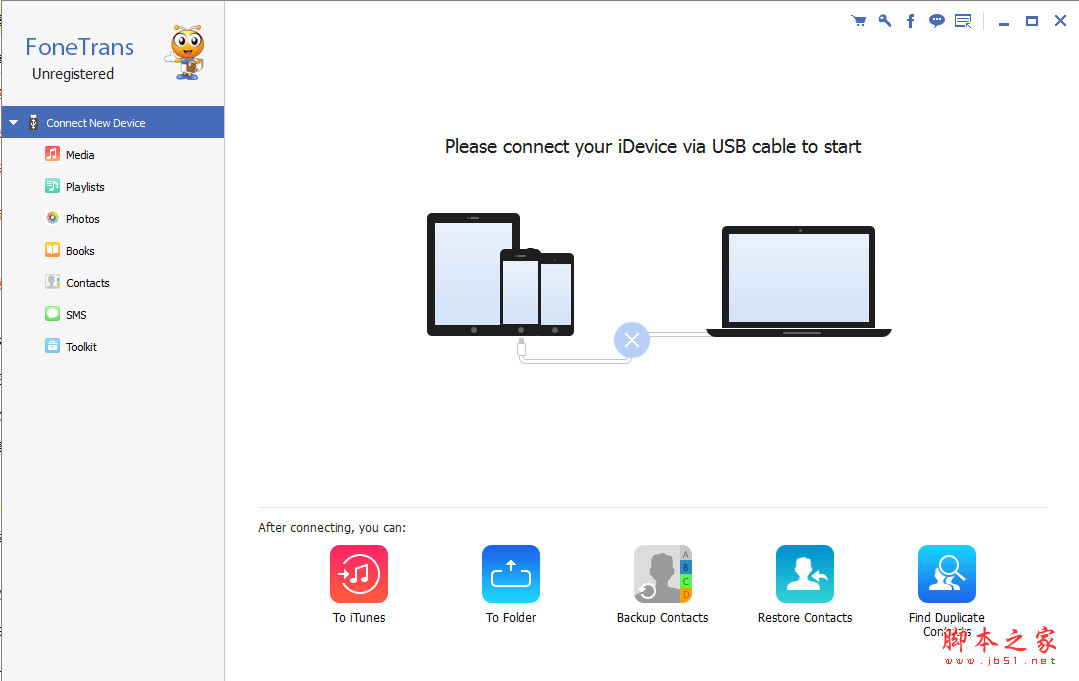Click the blue Toolkit briefcase icon
The image size is (1079, 681).
[52, 345]
